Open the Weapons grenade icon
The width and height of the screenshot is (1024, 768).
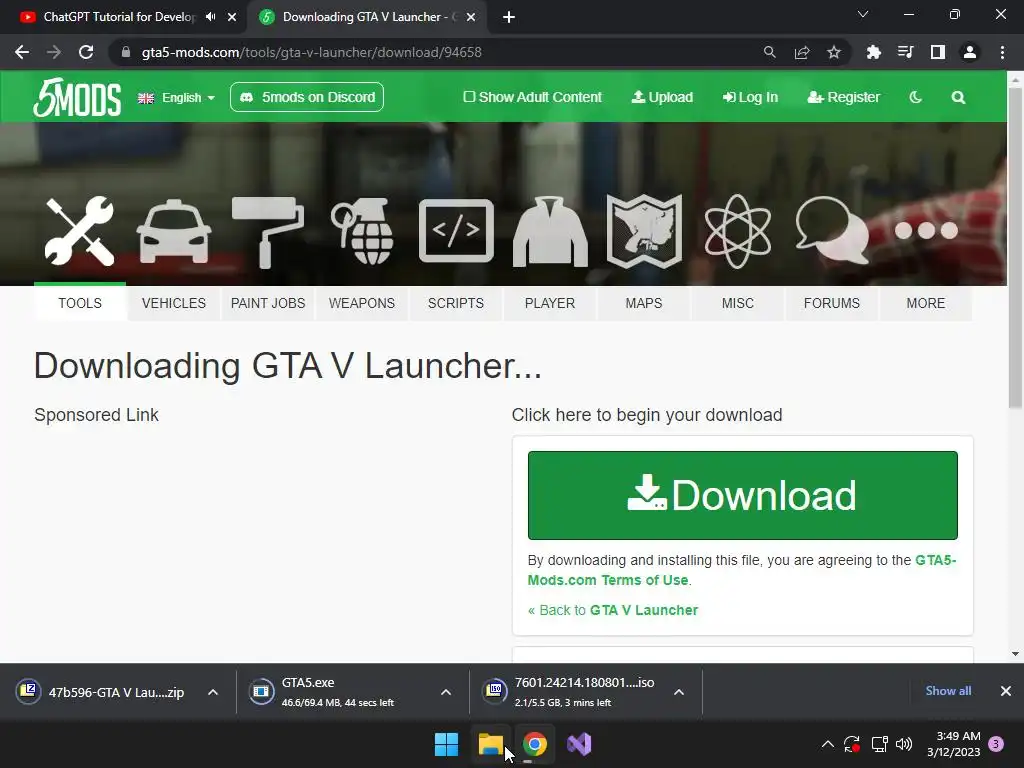tap(362, 231)
